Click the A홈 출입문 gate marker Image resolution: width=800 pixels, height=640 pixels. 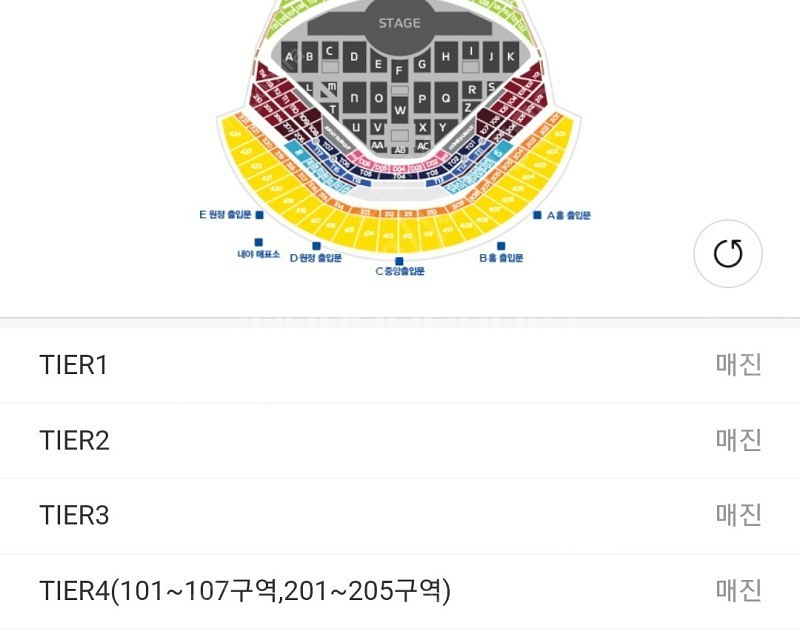[538, 215]
